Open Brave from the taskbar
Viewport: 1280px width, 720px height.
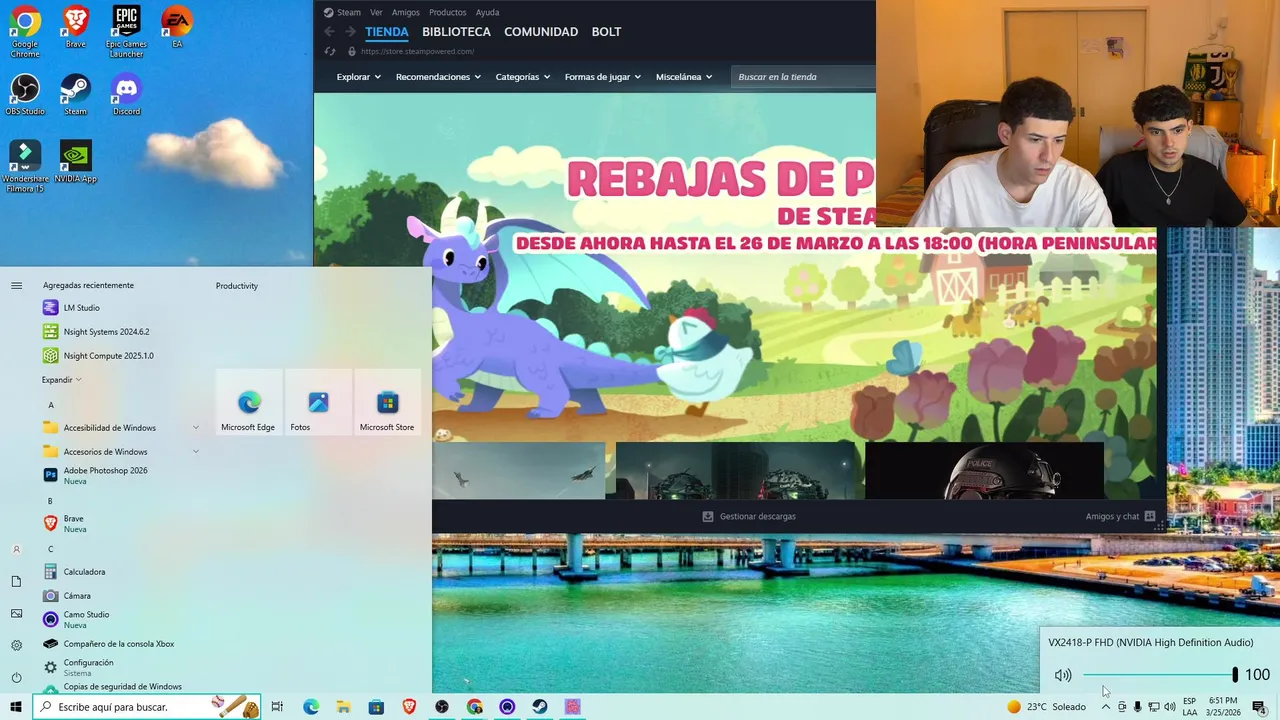pos(409,707)
